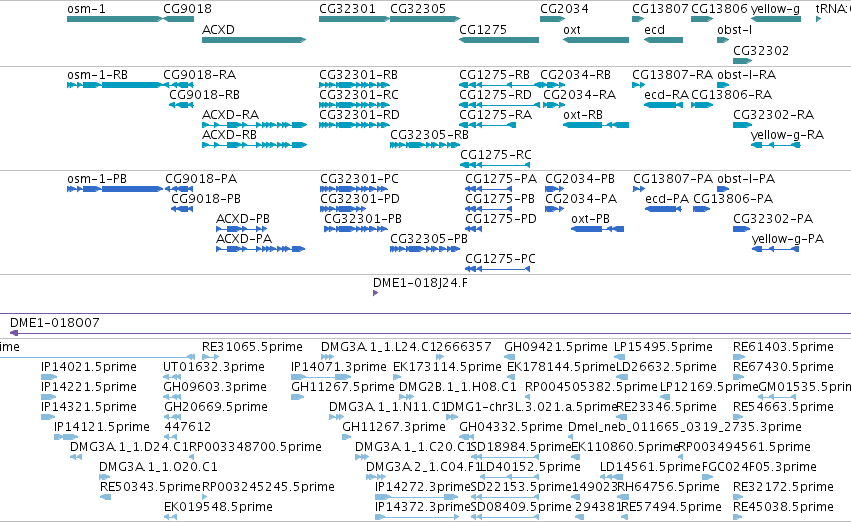
Task: Select the osm-1 gene bar in top track
Action: 115,19
